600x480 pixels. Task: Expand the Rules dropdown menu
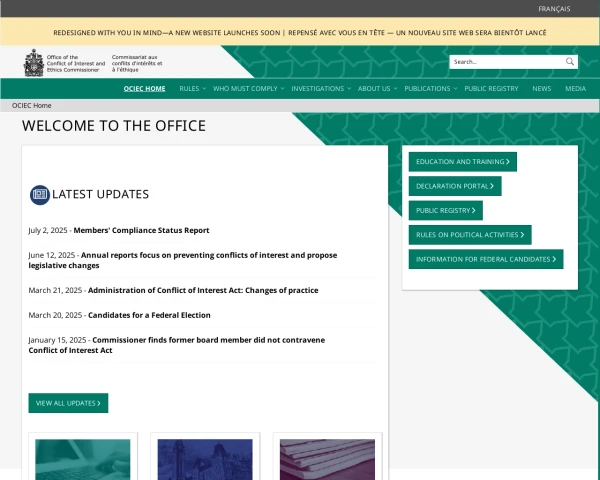click(x=192, y=88)
